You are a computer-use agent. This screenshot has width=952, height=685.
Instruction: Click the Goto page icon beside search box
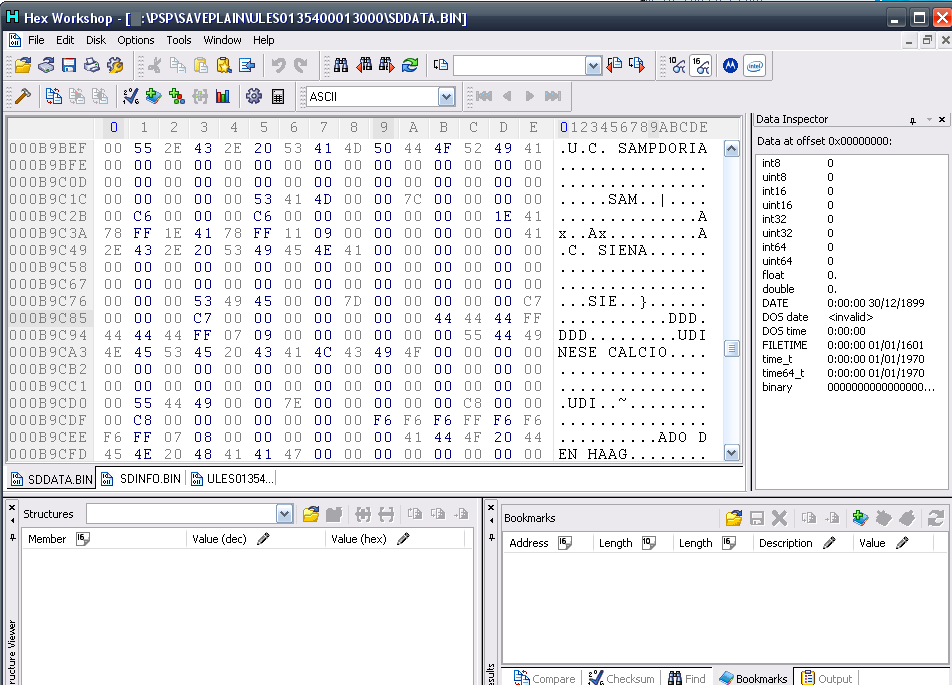click(441, 65)
